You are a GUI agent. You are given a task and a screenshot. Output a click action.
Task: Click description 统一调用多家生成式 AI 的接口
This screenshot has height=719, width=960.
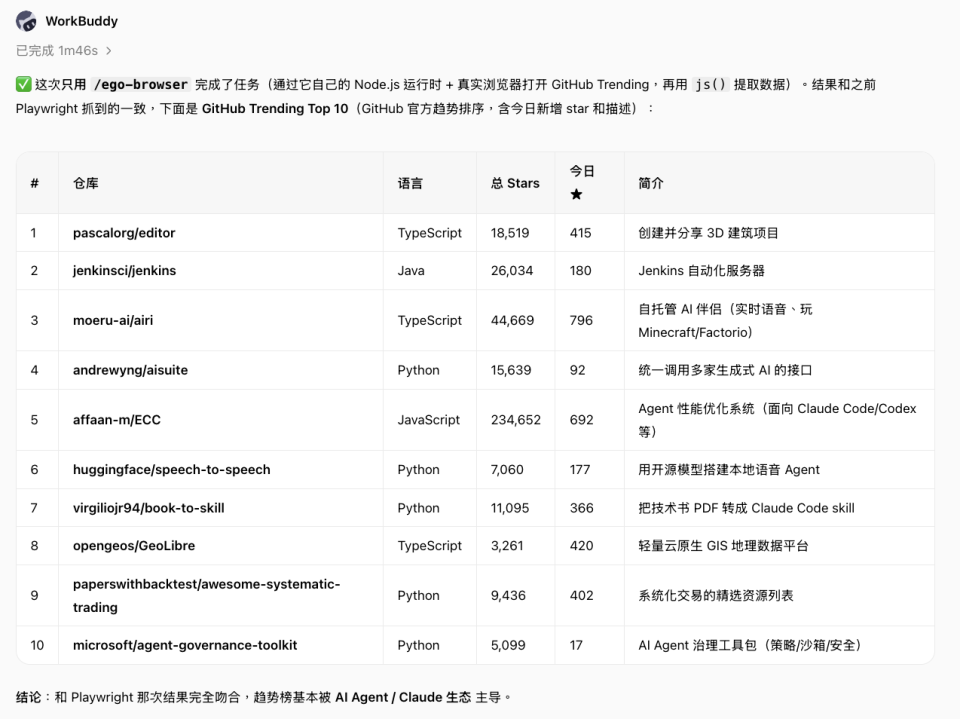[725, 370]
